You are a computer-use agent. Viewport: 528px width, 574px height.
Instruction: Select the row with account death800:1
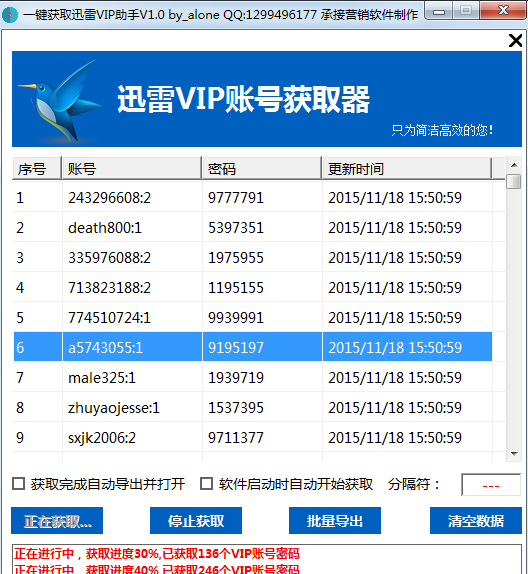pyautogui.click(x=252, y=228)
